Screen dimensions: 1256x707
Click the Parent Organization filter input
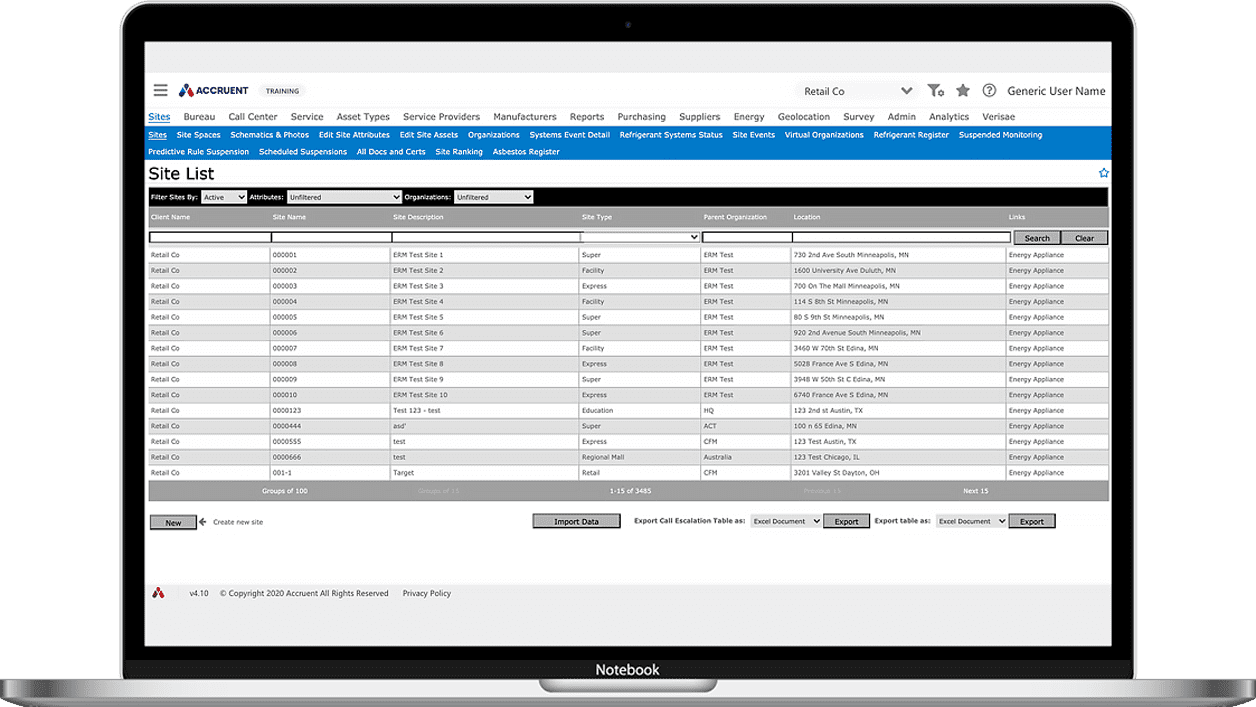pyautogui.click(x=747, y=237)
